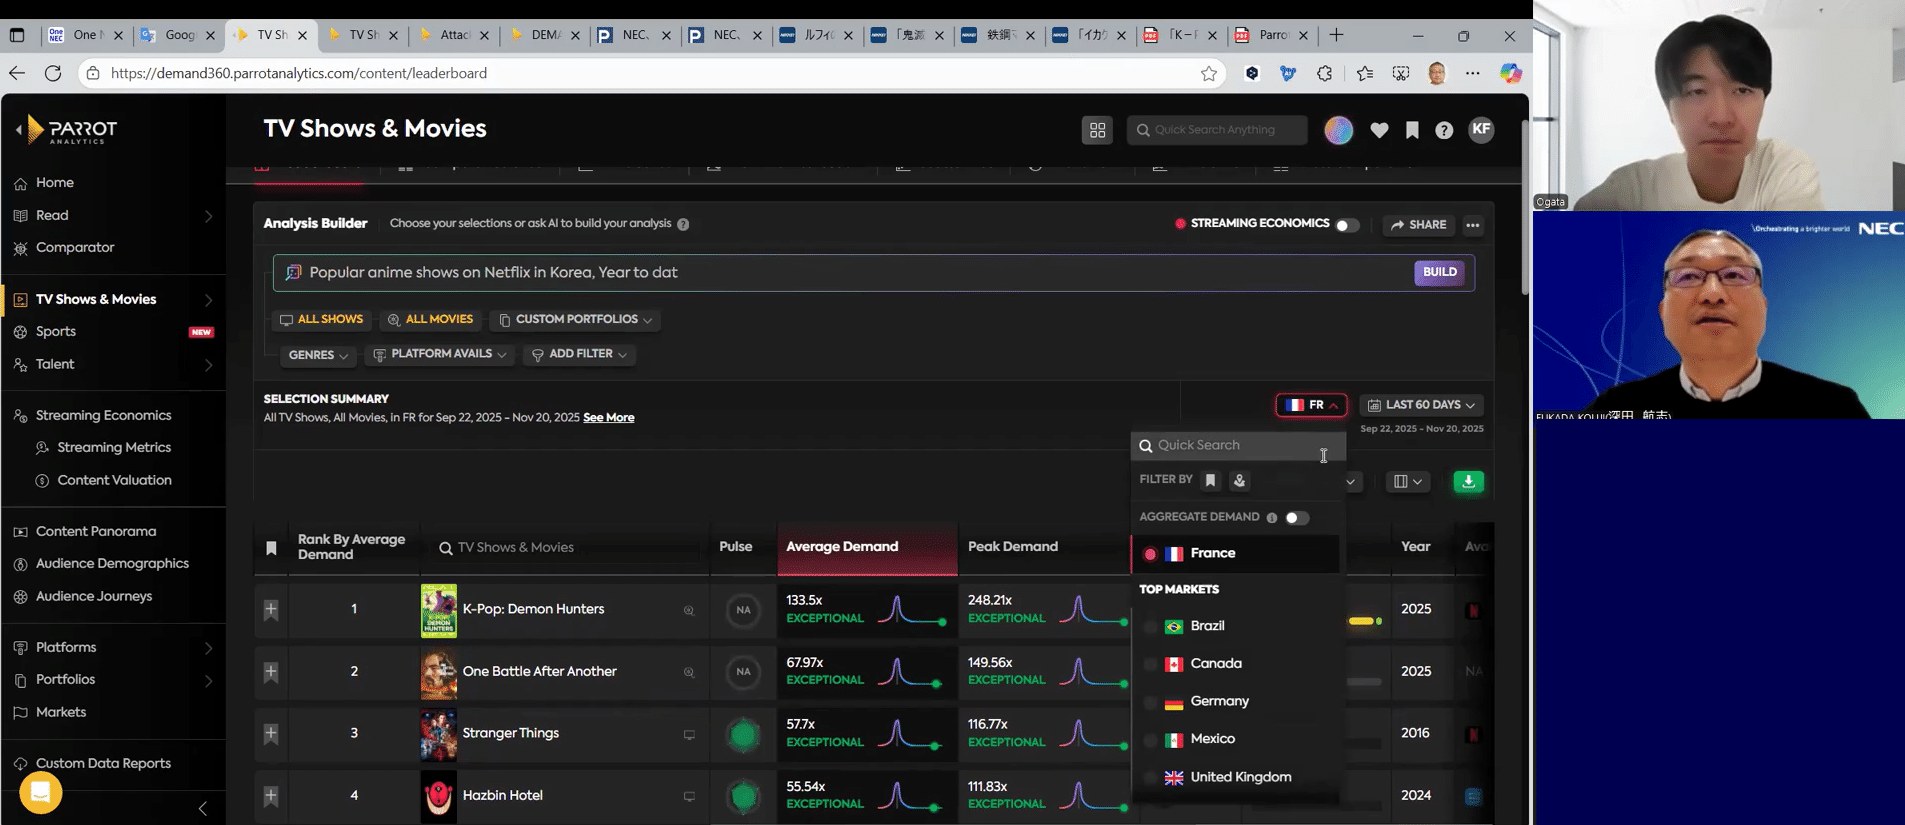The height and width of the screenshot is (825, 1905).
Task: Refresh the browser page
Action: [53, 73]
